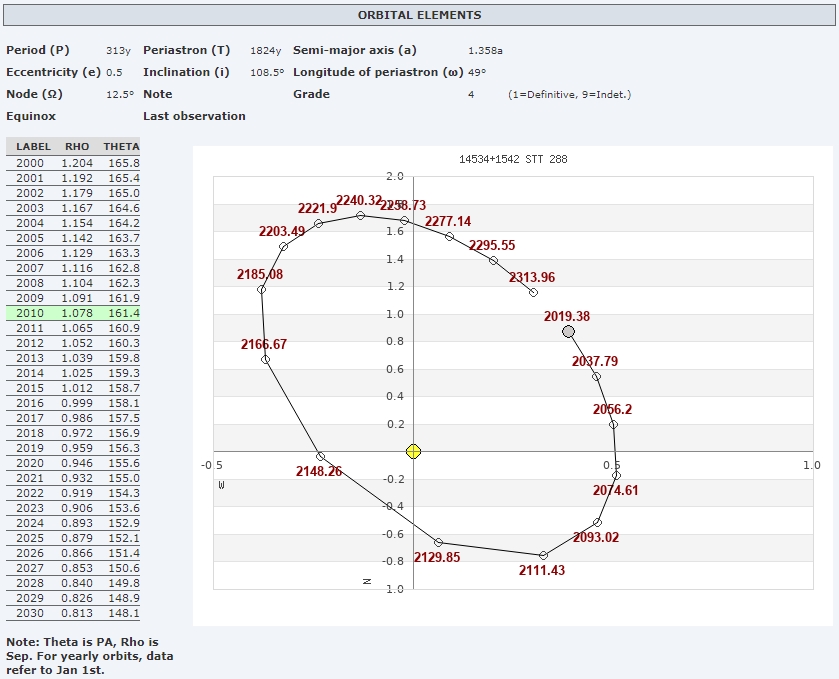839x679 pixels.
Task: Click the THETA column header
Action: pyautogui.click(x=121, y=147)
